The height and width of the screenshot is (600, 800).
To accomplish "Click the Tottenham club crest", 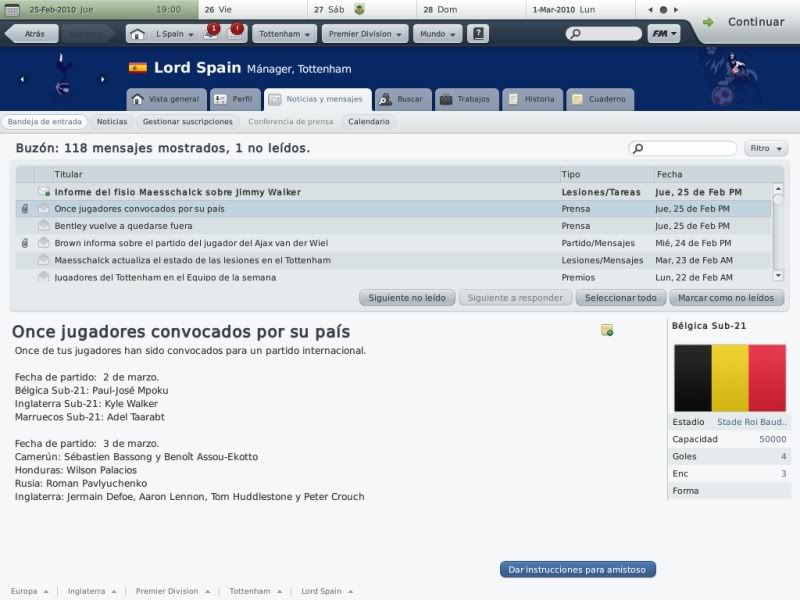I will click(62, 75).
